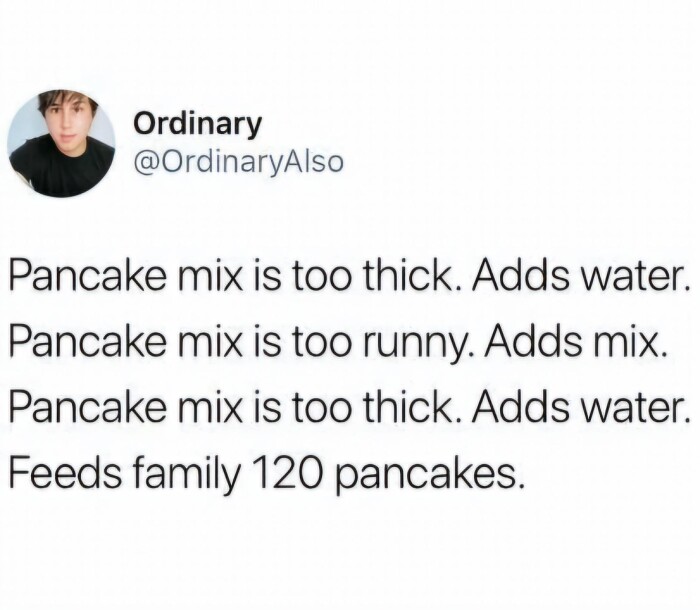Click the word thick. in first line
This screenshot has height=610, width=700.
pos(413,276)
